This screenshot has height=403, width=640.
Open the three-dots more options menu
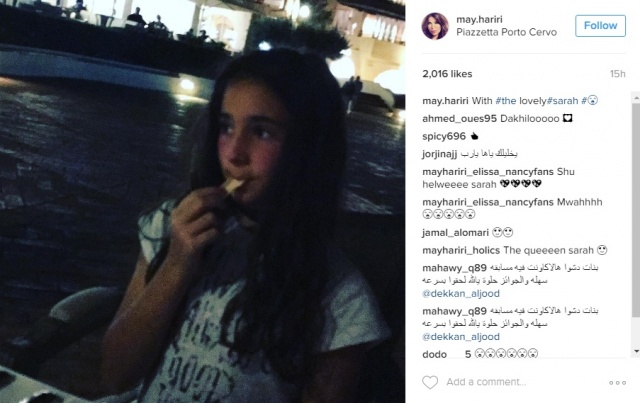coord(617,383)
